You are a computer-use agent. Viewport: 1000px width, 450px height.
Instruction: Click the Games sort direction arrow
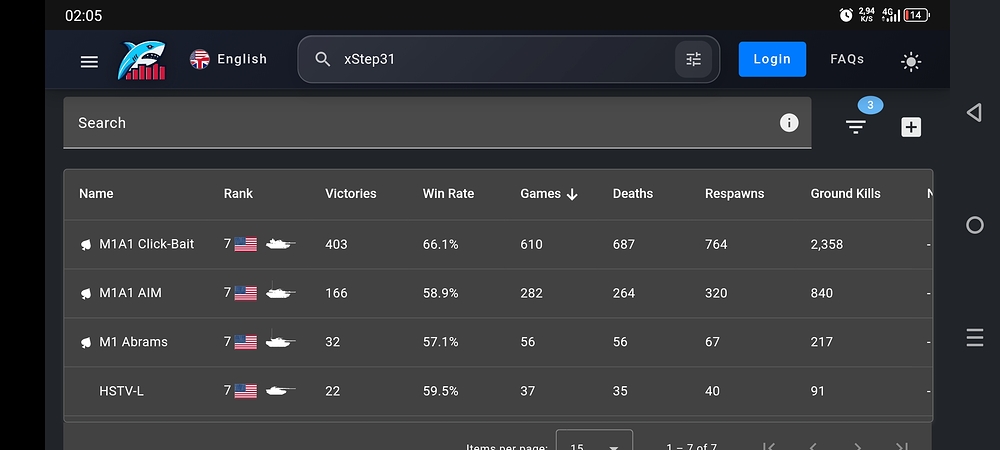click(x=572, y=194)
